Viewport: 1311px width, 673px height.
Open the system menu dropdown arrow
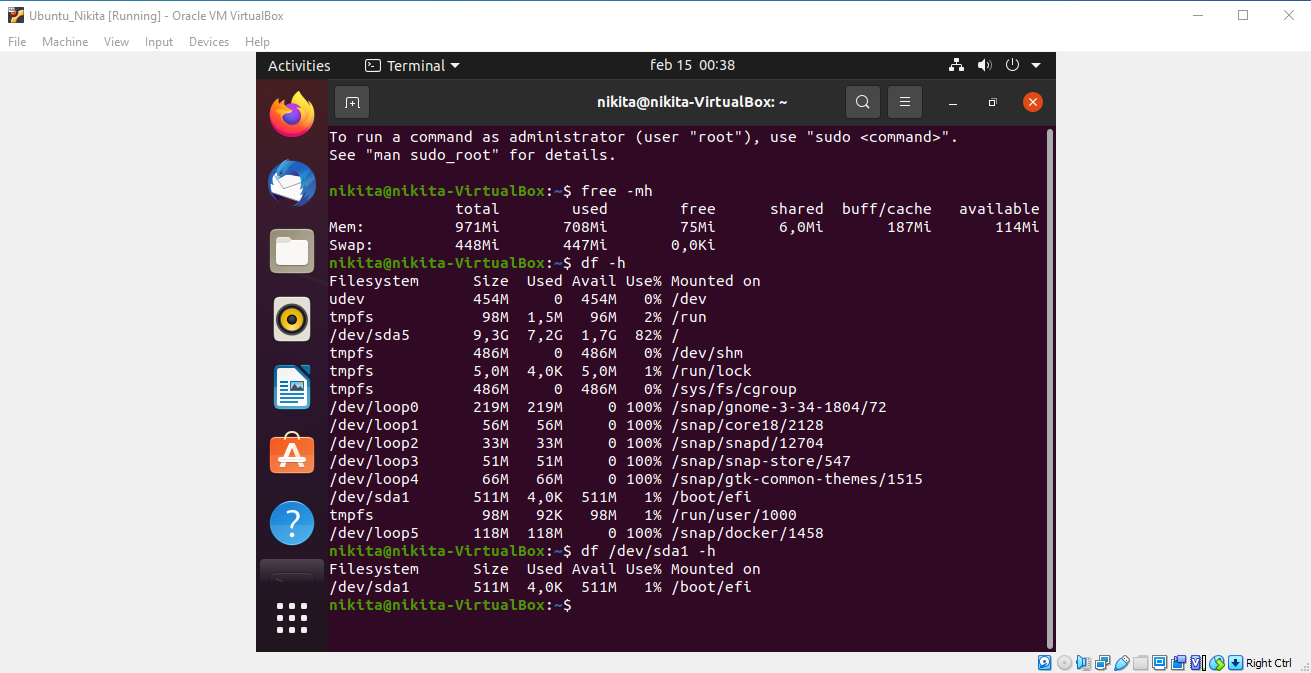1036,66
